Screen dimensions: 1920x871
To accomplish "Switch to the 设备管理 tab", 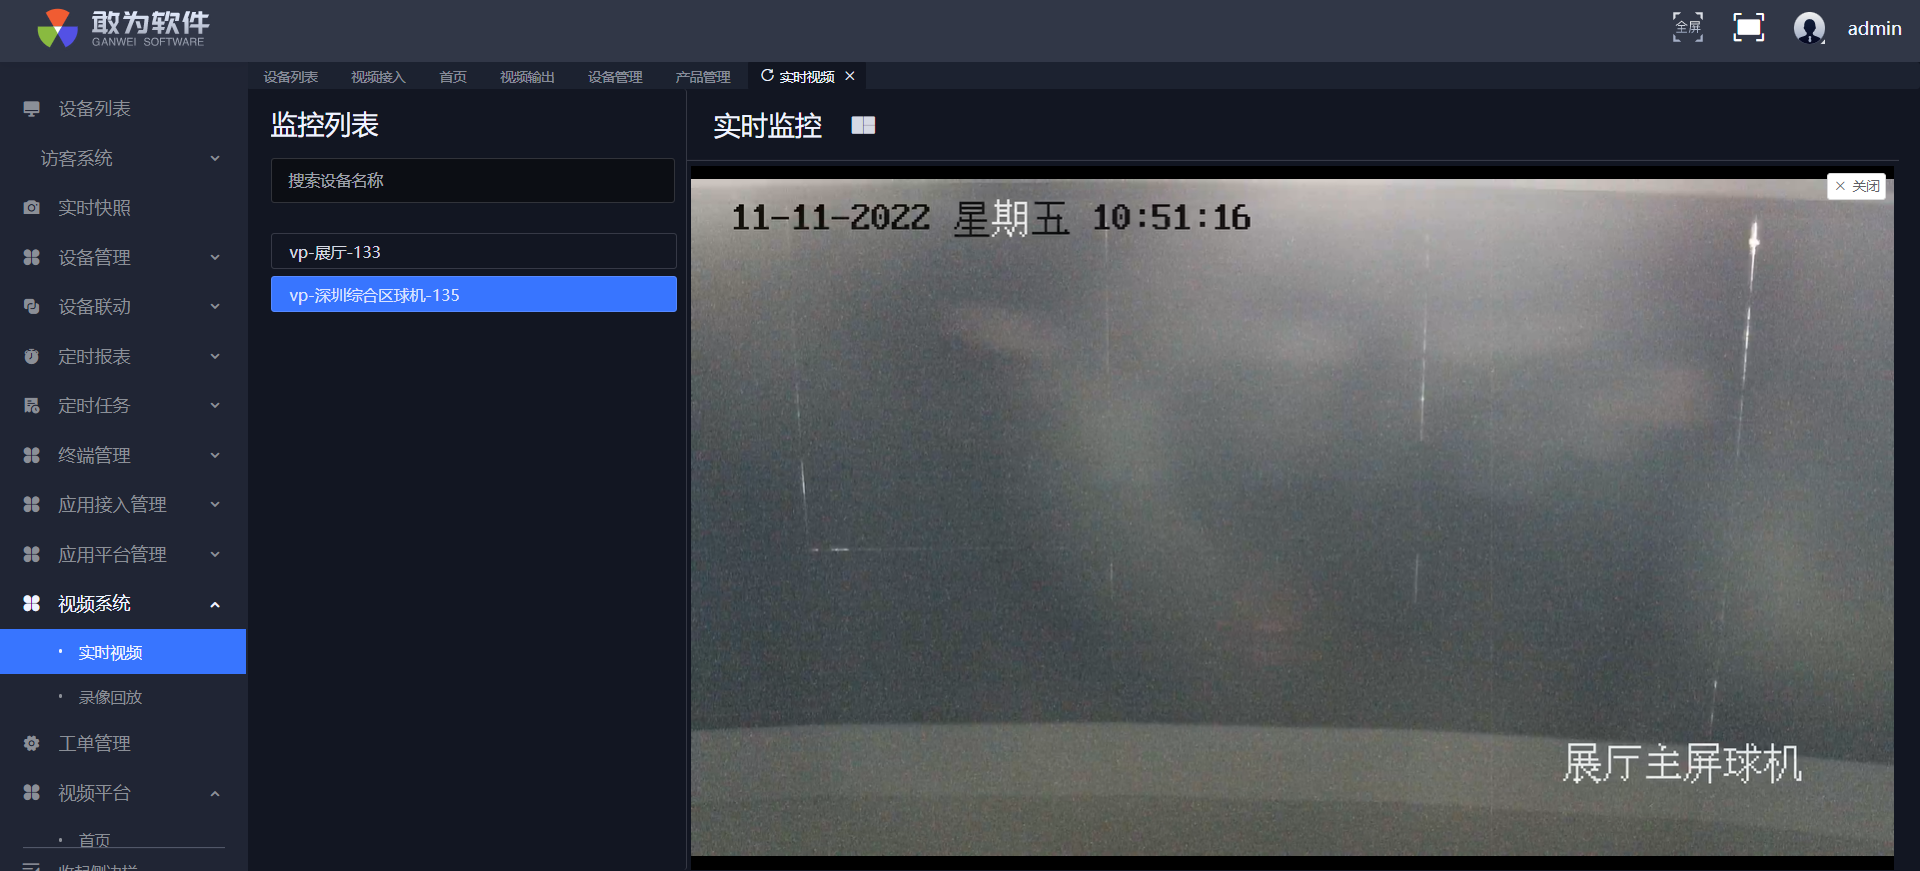I will coord(615,77).
